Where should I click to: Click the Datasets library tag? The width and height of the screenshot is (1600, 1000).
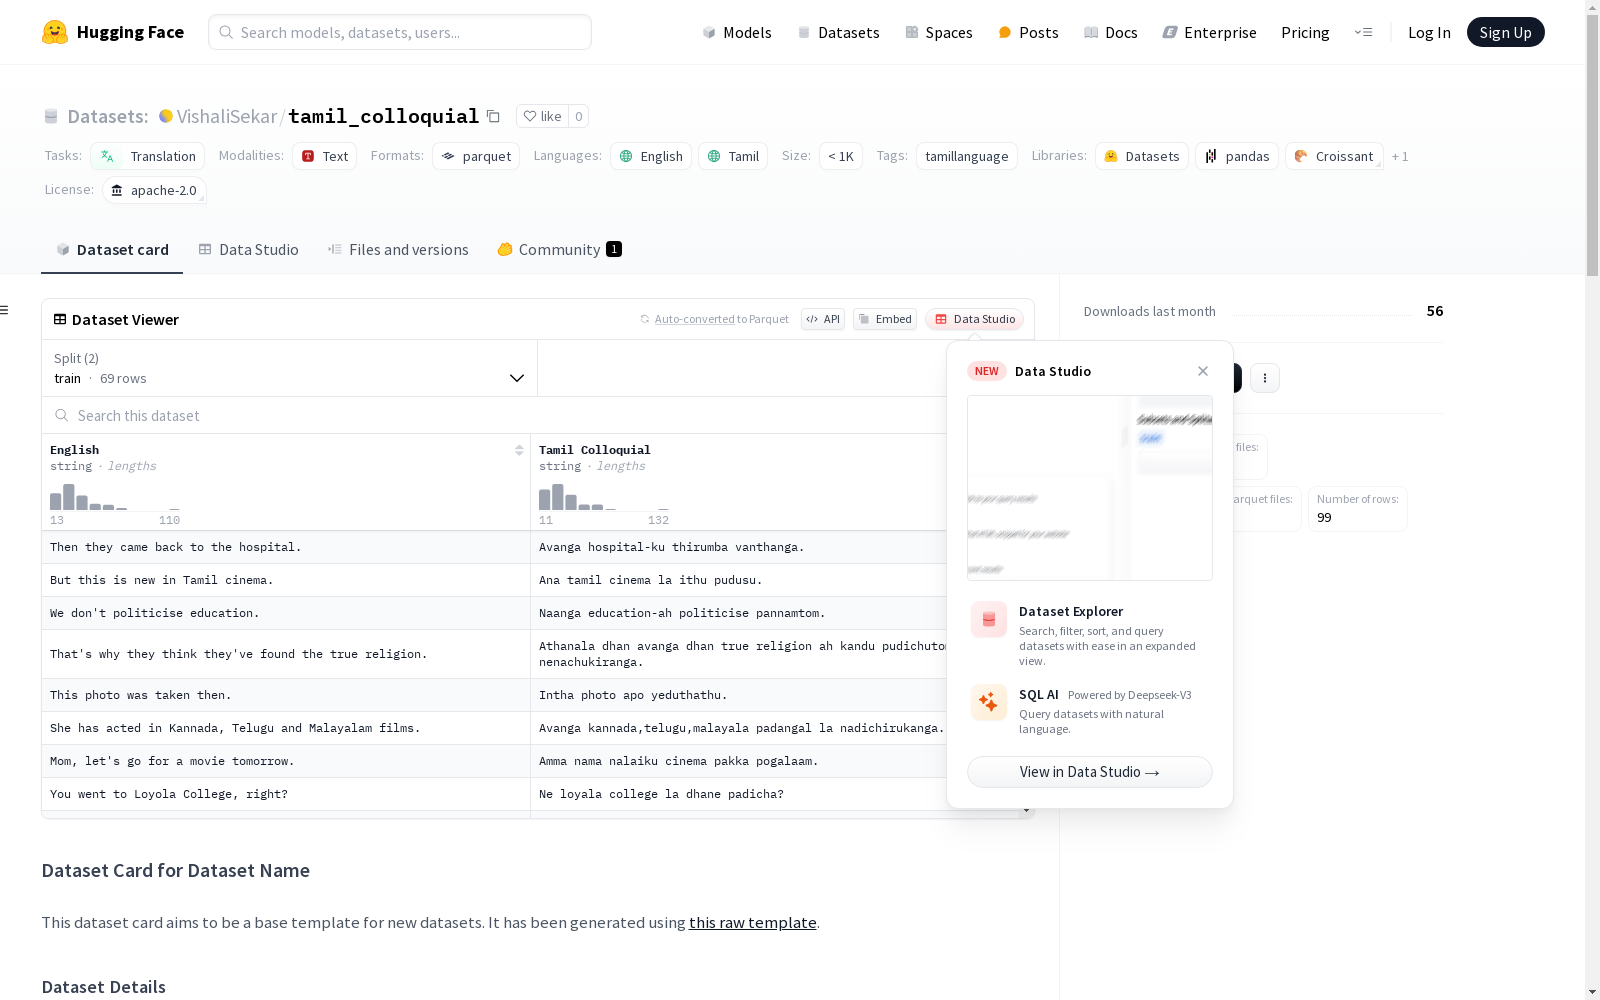coord(1142,156)
